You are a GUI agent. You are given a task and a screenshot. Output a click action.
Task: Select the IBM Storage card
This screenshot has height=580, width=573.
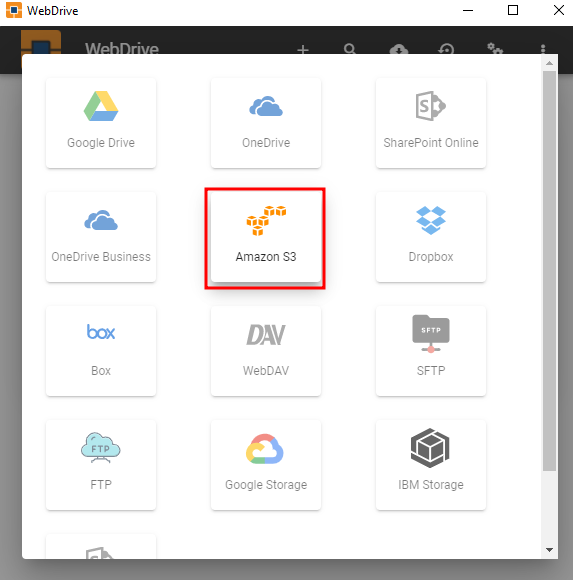431,465
